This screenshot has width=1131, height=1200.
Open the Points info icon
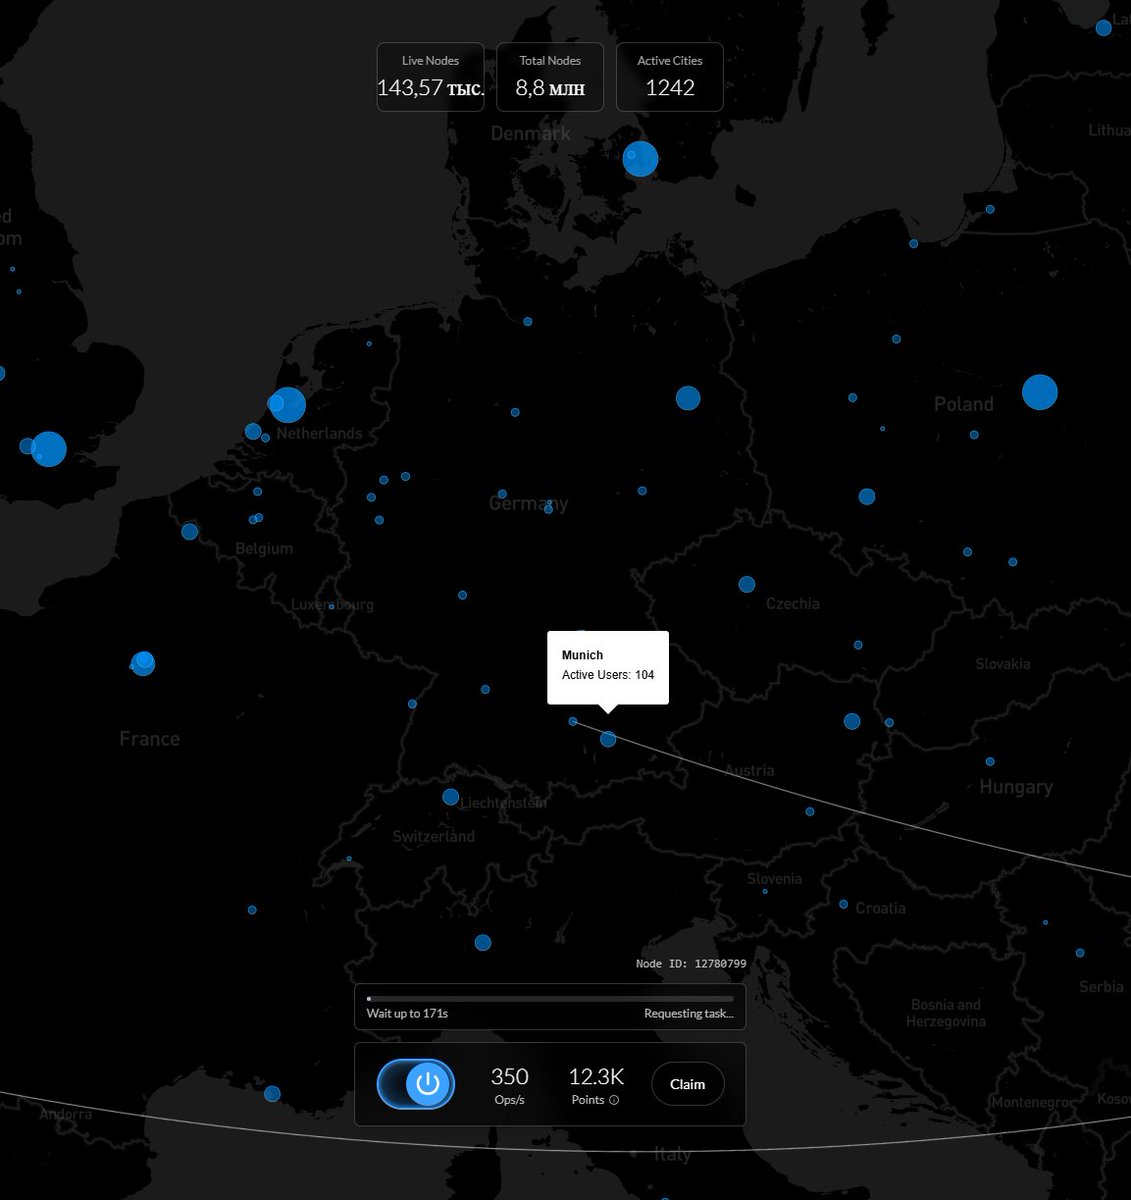point(614,1100)
